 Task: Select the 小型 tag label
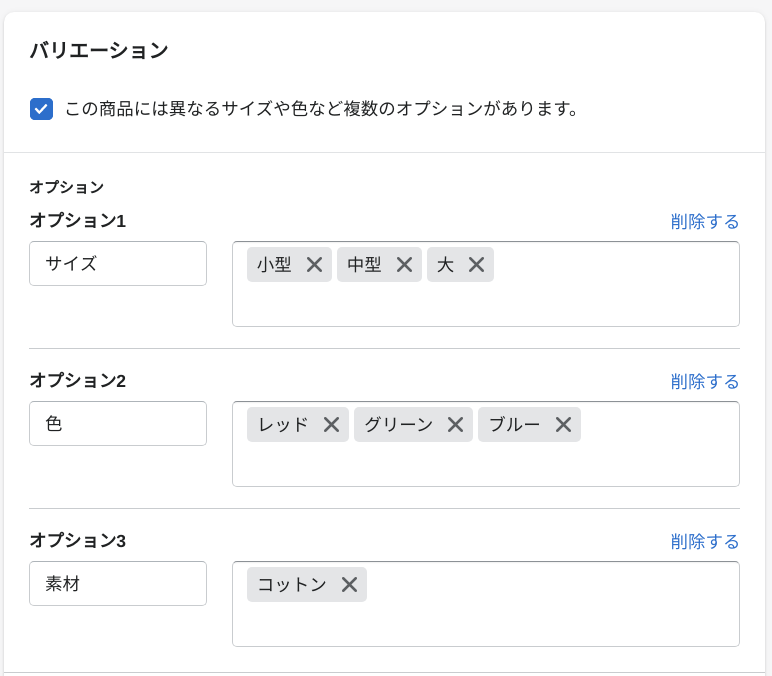[274, 265]
